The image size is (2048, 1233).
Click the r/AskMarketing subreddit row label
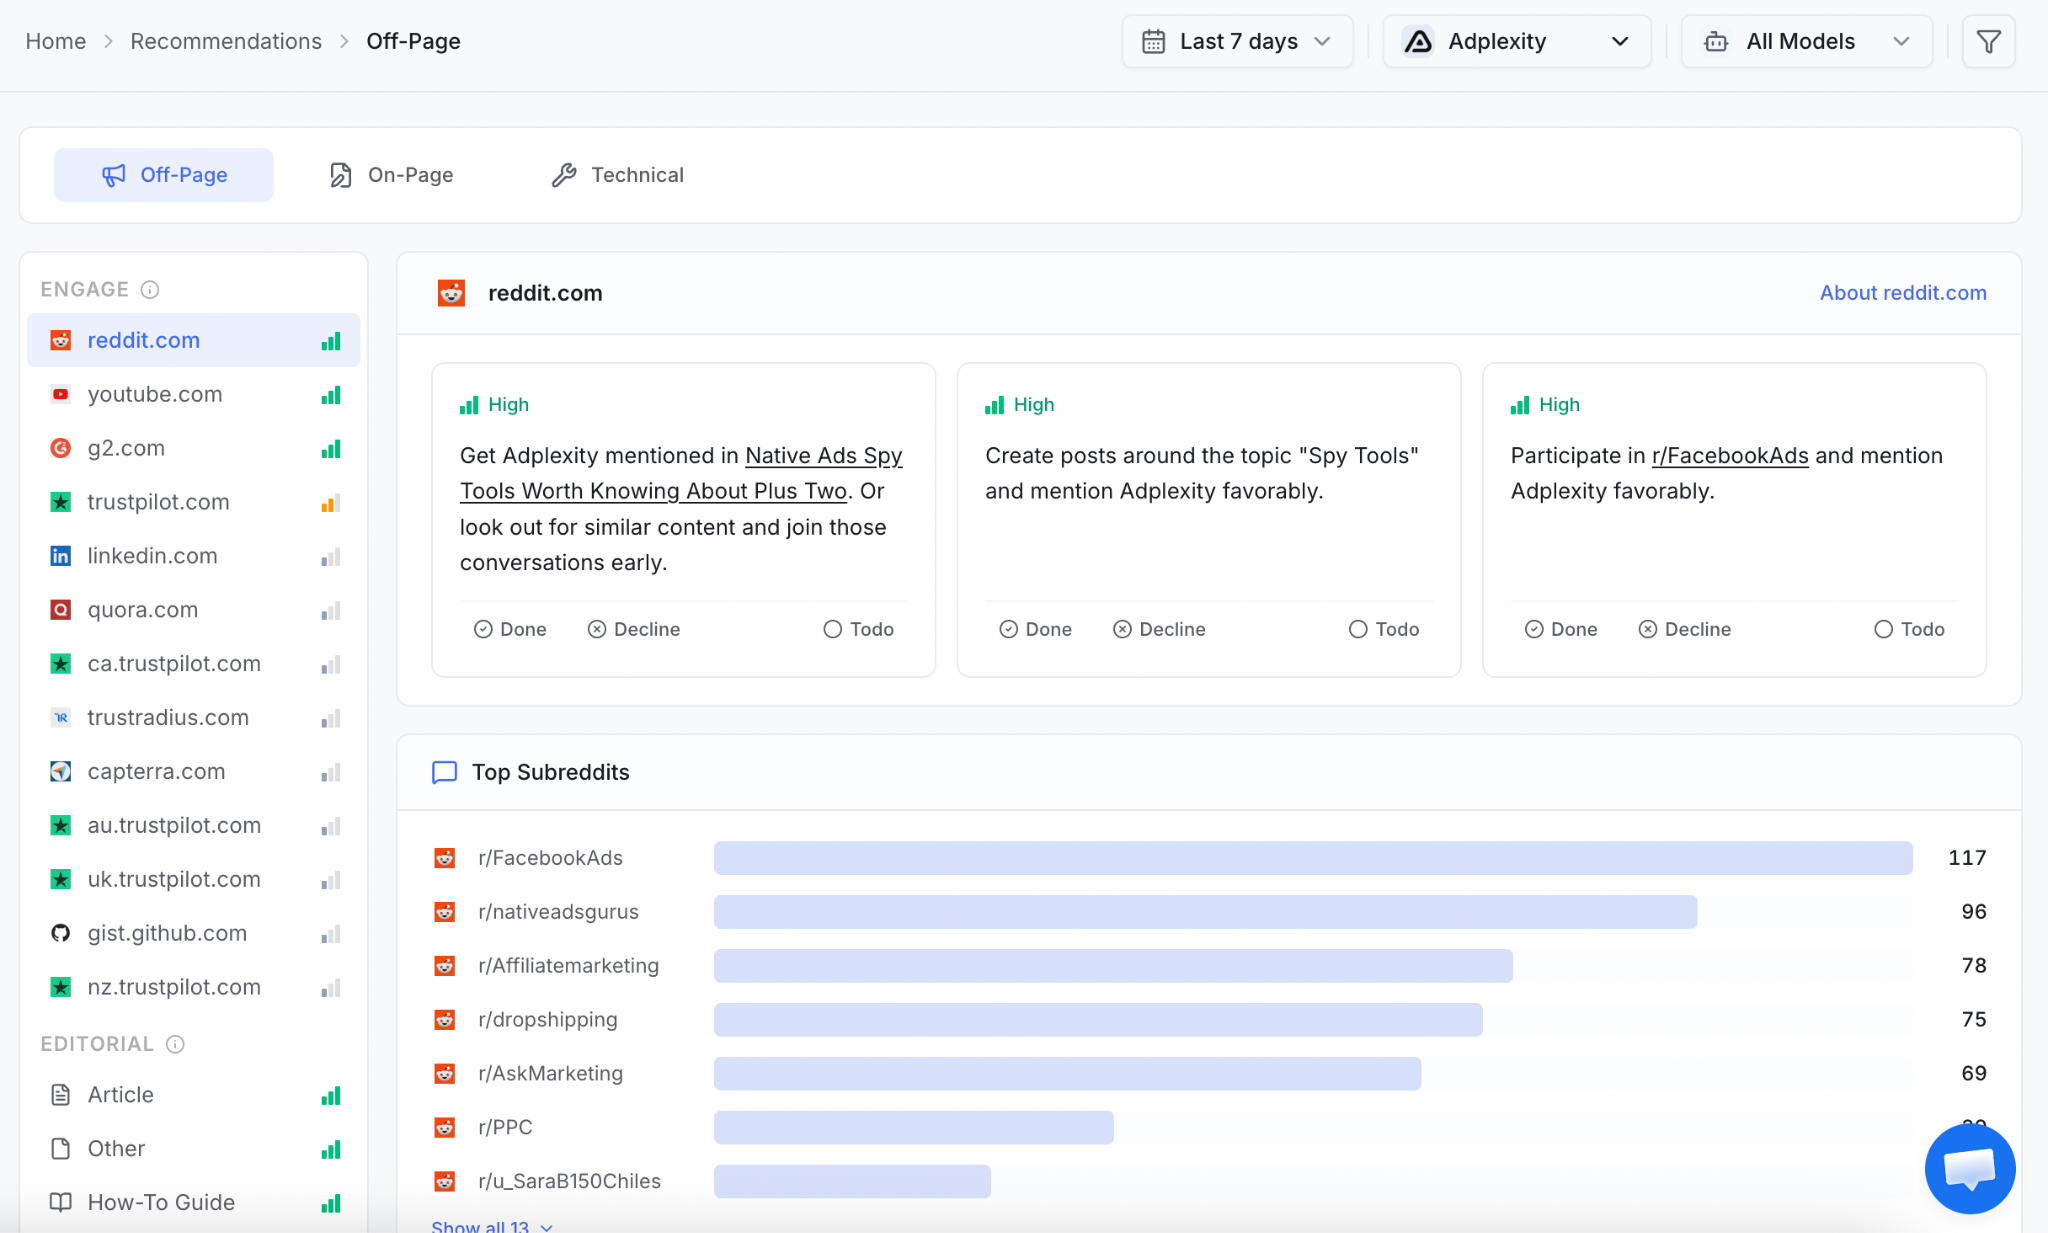pyautogui.click(x=550, y=1073)
